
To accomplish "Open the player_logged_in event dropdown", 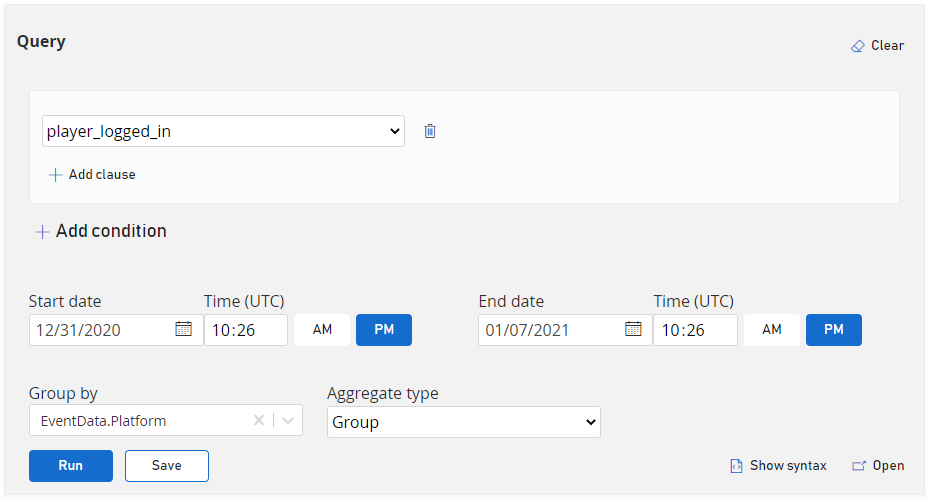I will [x=223, y=131].
